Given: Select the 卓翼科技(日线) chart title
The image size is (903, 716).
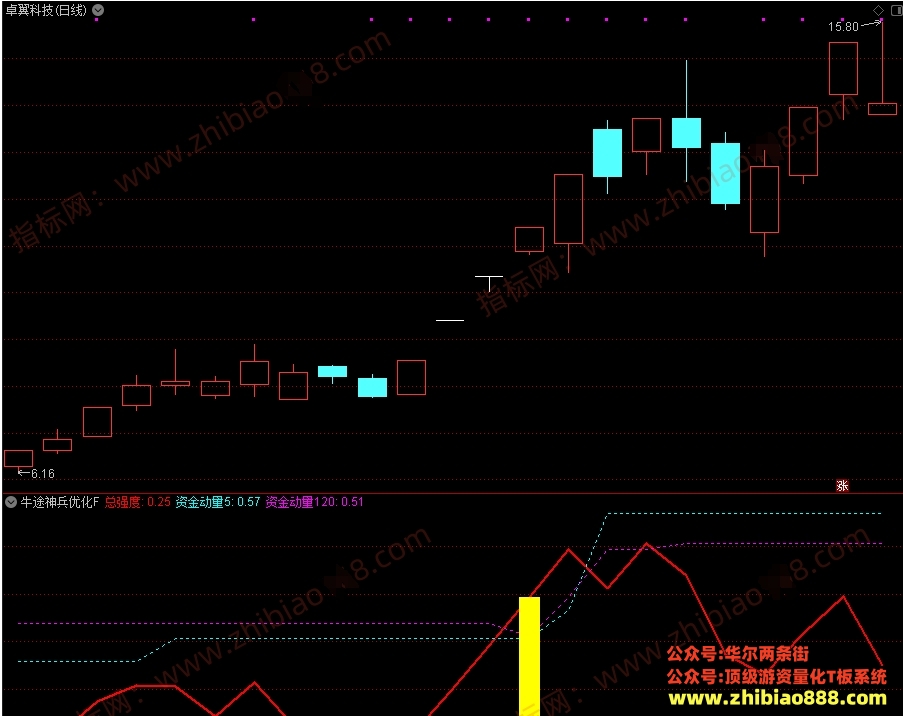Looking at the screenshot, I should [46, 10].
